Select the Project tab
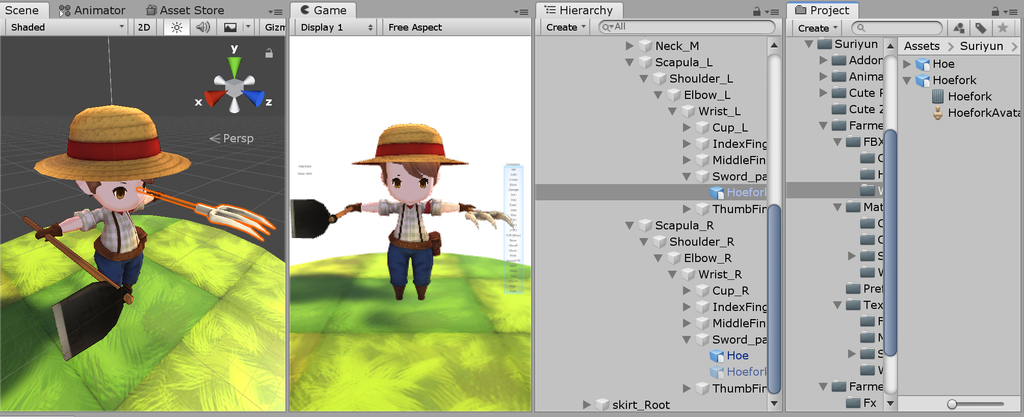 [822, 10]
